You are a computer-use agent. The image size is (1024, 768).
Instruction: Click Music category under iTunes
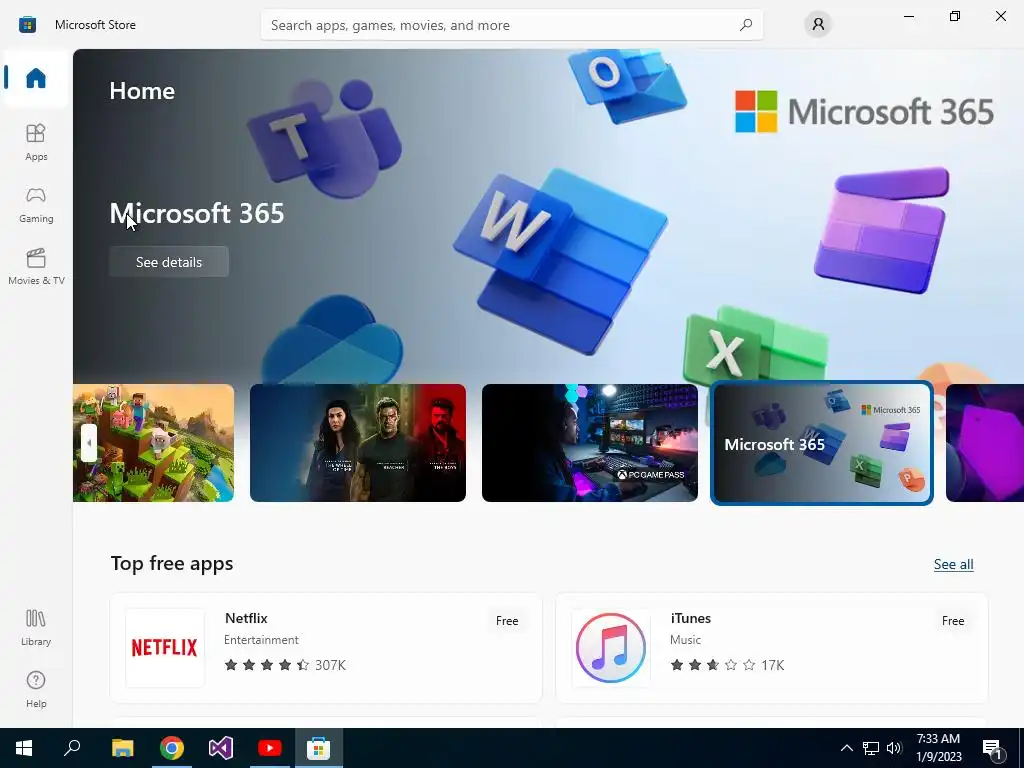click(685, 640)
